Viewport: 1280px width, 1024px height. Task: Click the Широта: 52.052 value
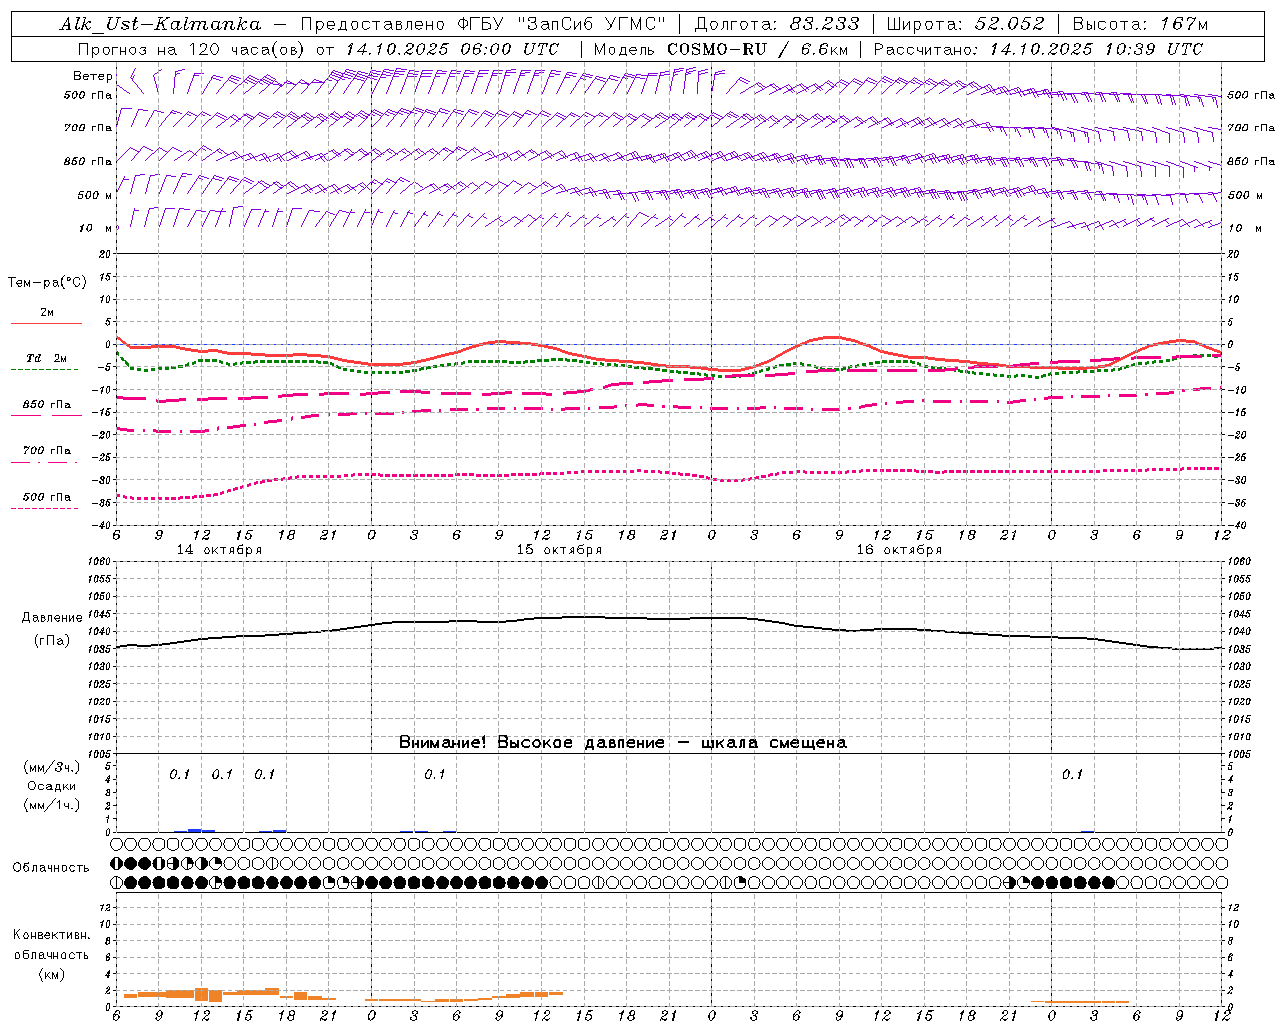pyautogui.click(x=965, y=24)
